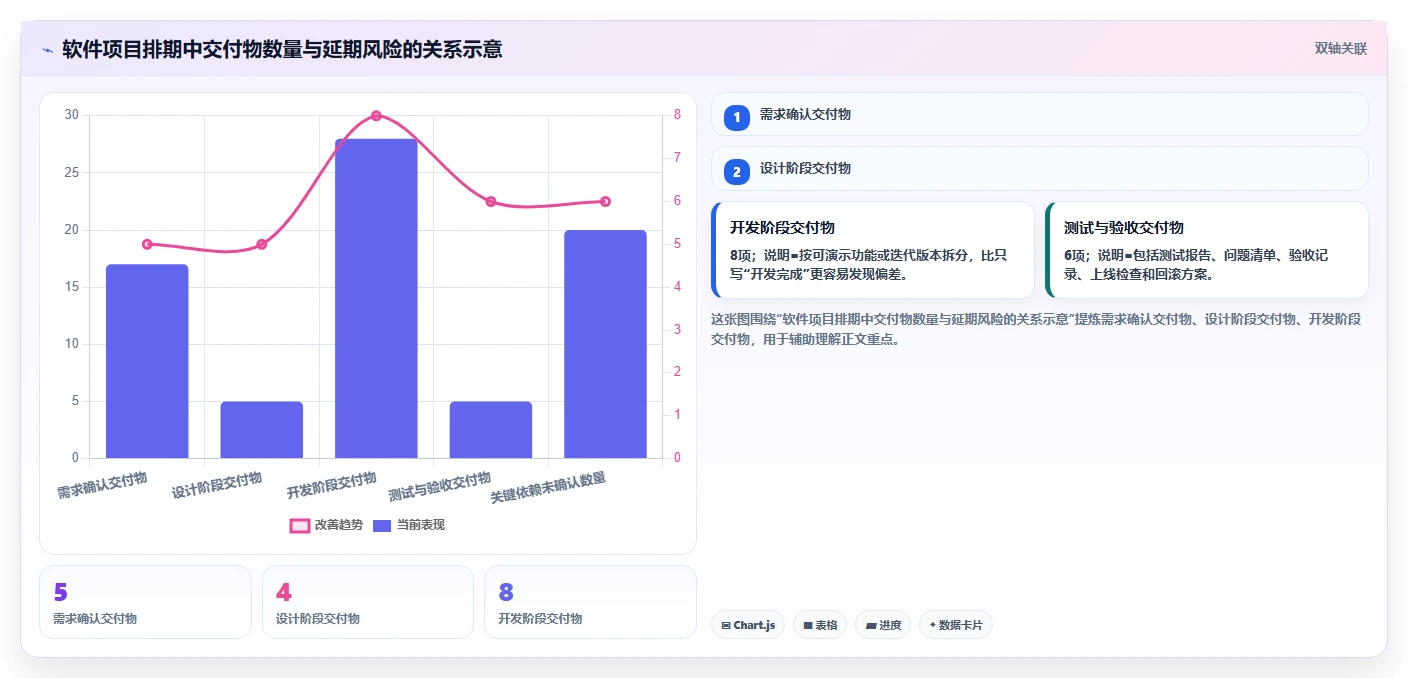The image size is (1408, 678).
Task: Click the 需求确认交付物 bar in chart
Action: pos(147,361)
